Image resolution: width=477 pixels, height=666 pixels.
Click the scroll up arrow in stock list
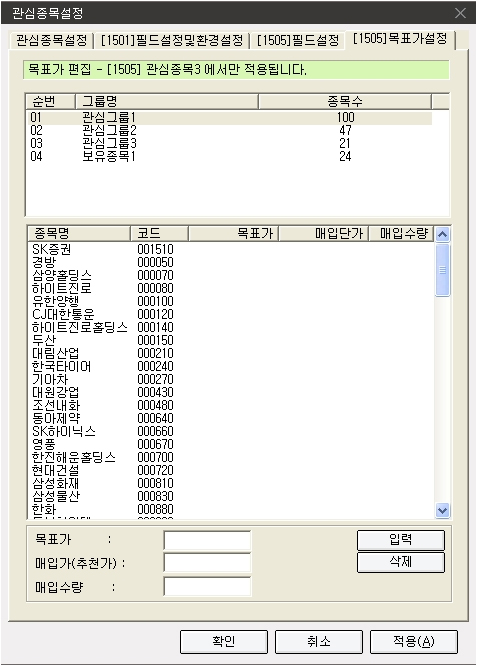(x=443, y=234)
